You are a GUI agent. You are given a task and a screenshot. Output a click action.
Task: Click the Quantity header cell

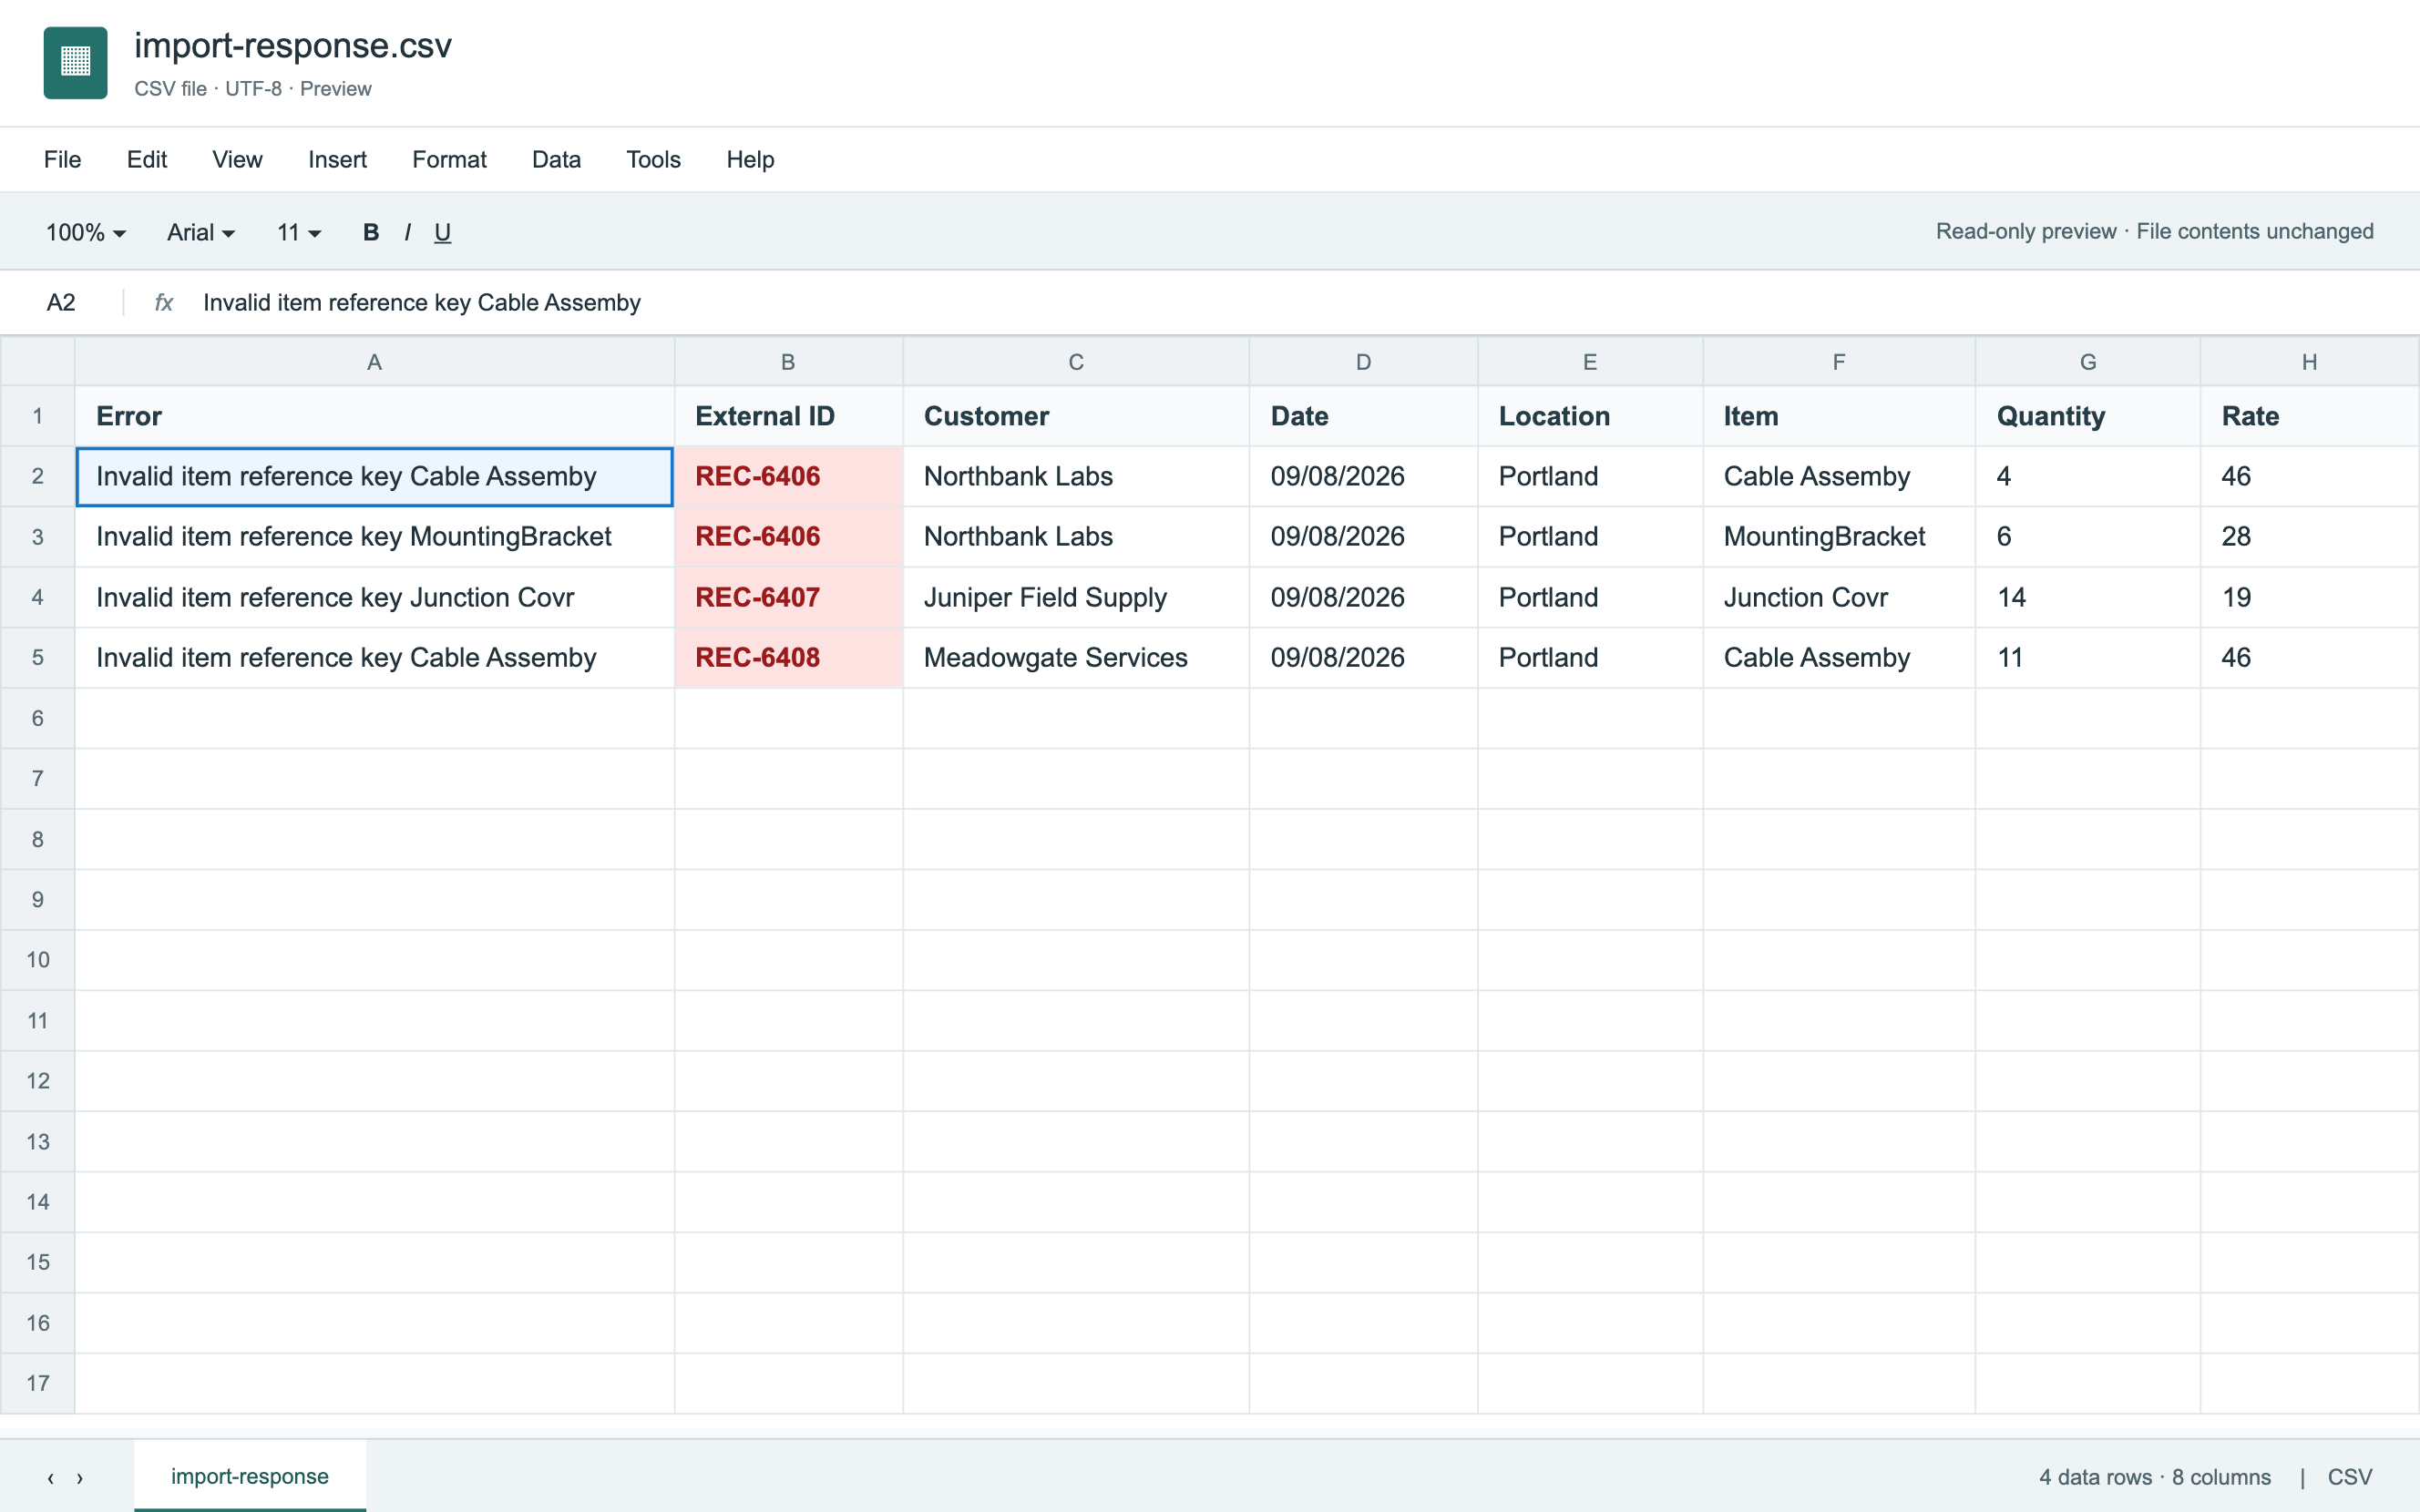2087,416
